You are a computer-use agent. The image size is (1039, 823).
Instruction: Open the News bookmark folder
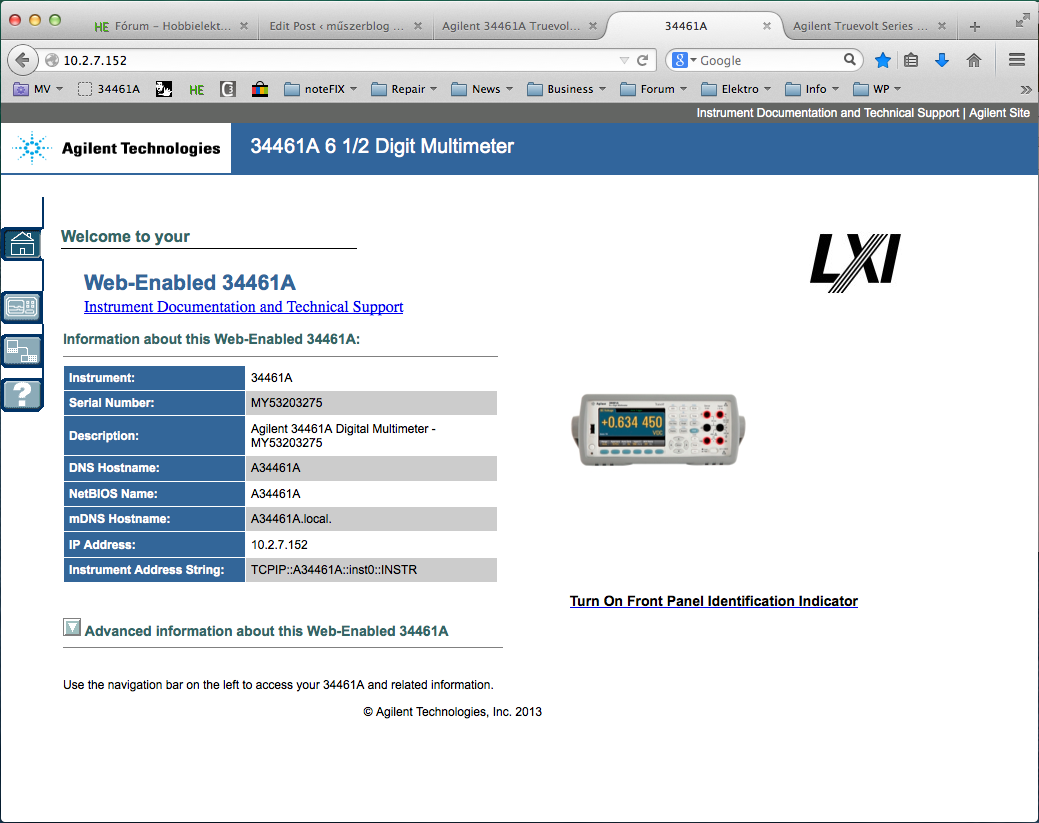click(x=482, y=89)
